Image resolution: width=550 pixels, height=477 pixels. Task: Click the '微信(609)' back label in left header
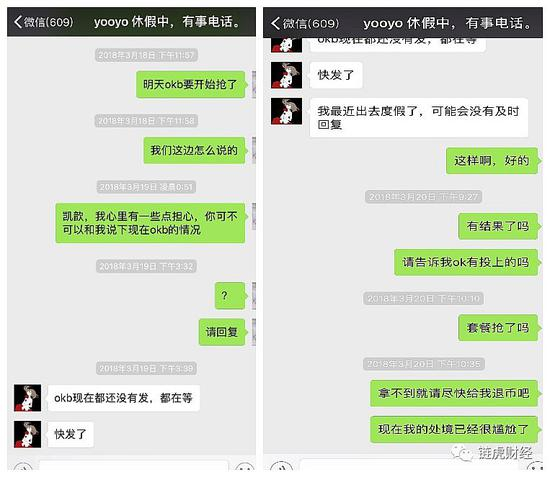click(x=48, y=22)
